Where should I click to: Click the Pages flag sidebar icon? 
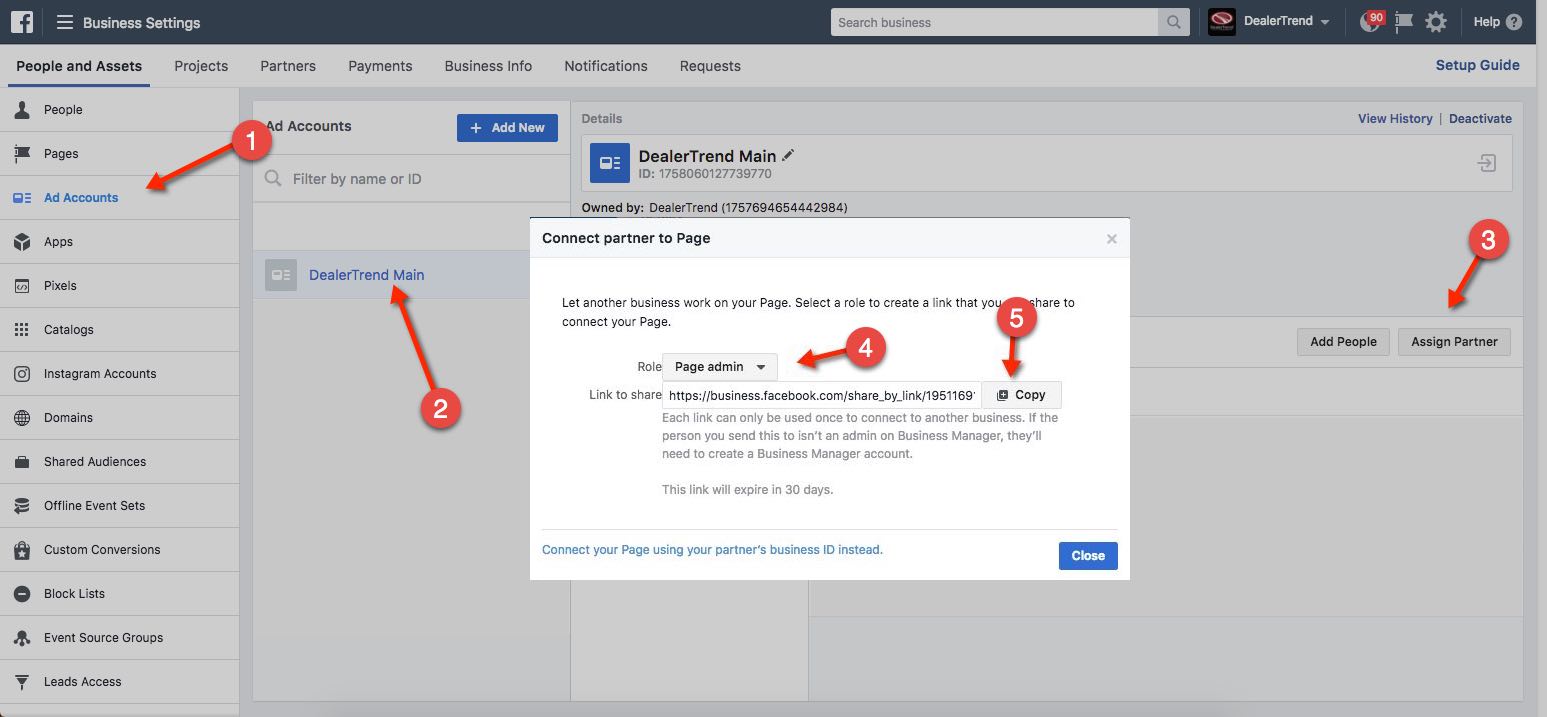(x=22, y=154)
